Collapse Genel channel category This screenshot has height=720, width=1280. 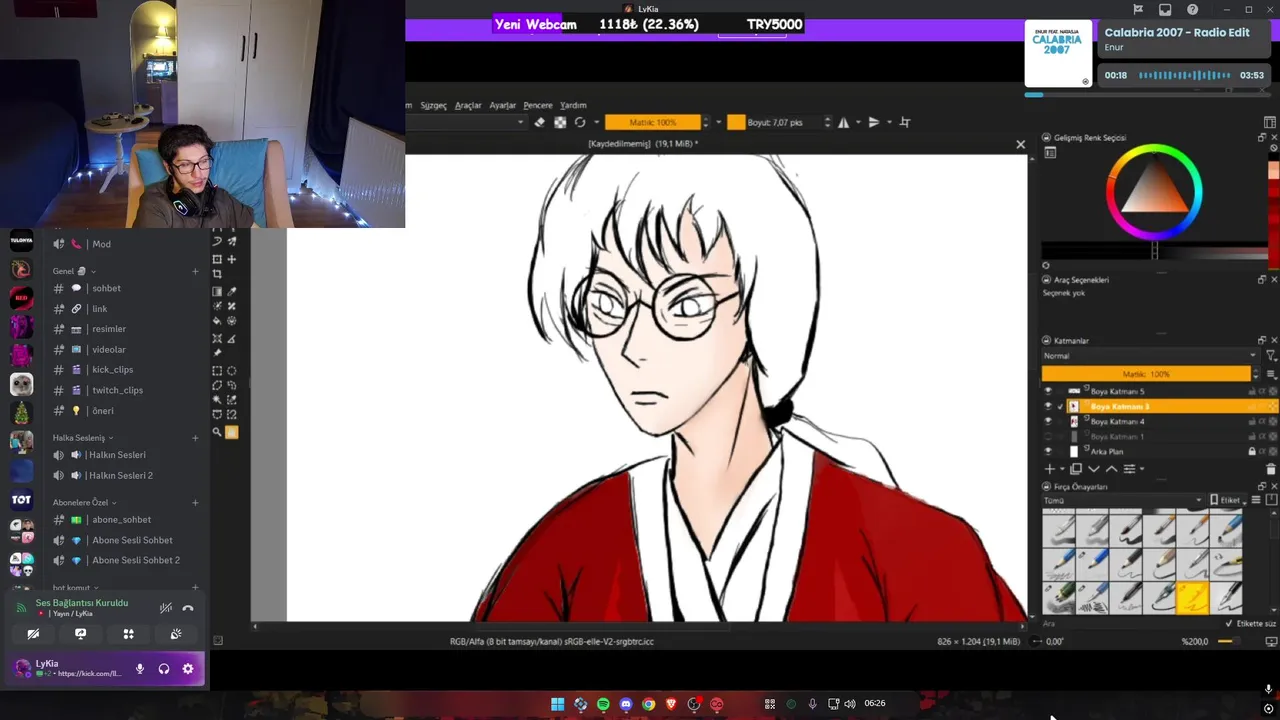(x=74, y=271)
